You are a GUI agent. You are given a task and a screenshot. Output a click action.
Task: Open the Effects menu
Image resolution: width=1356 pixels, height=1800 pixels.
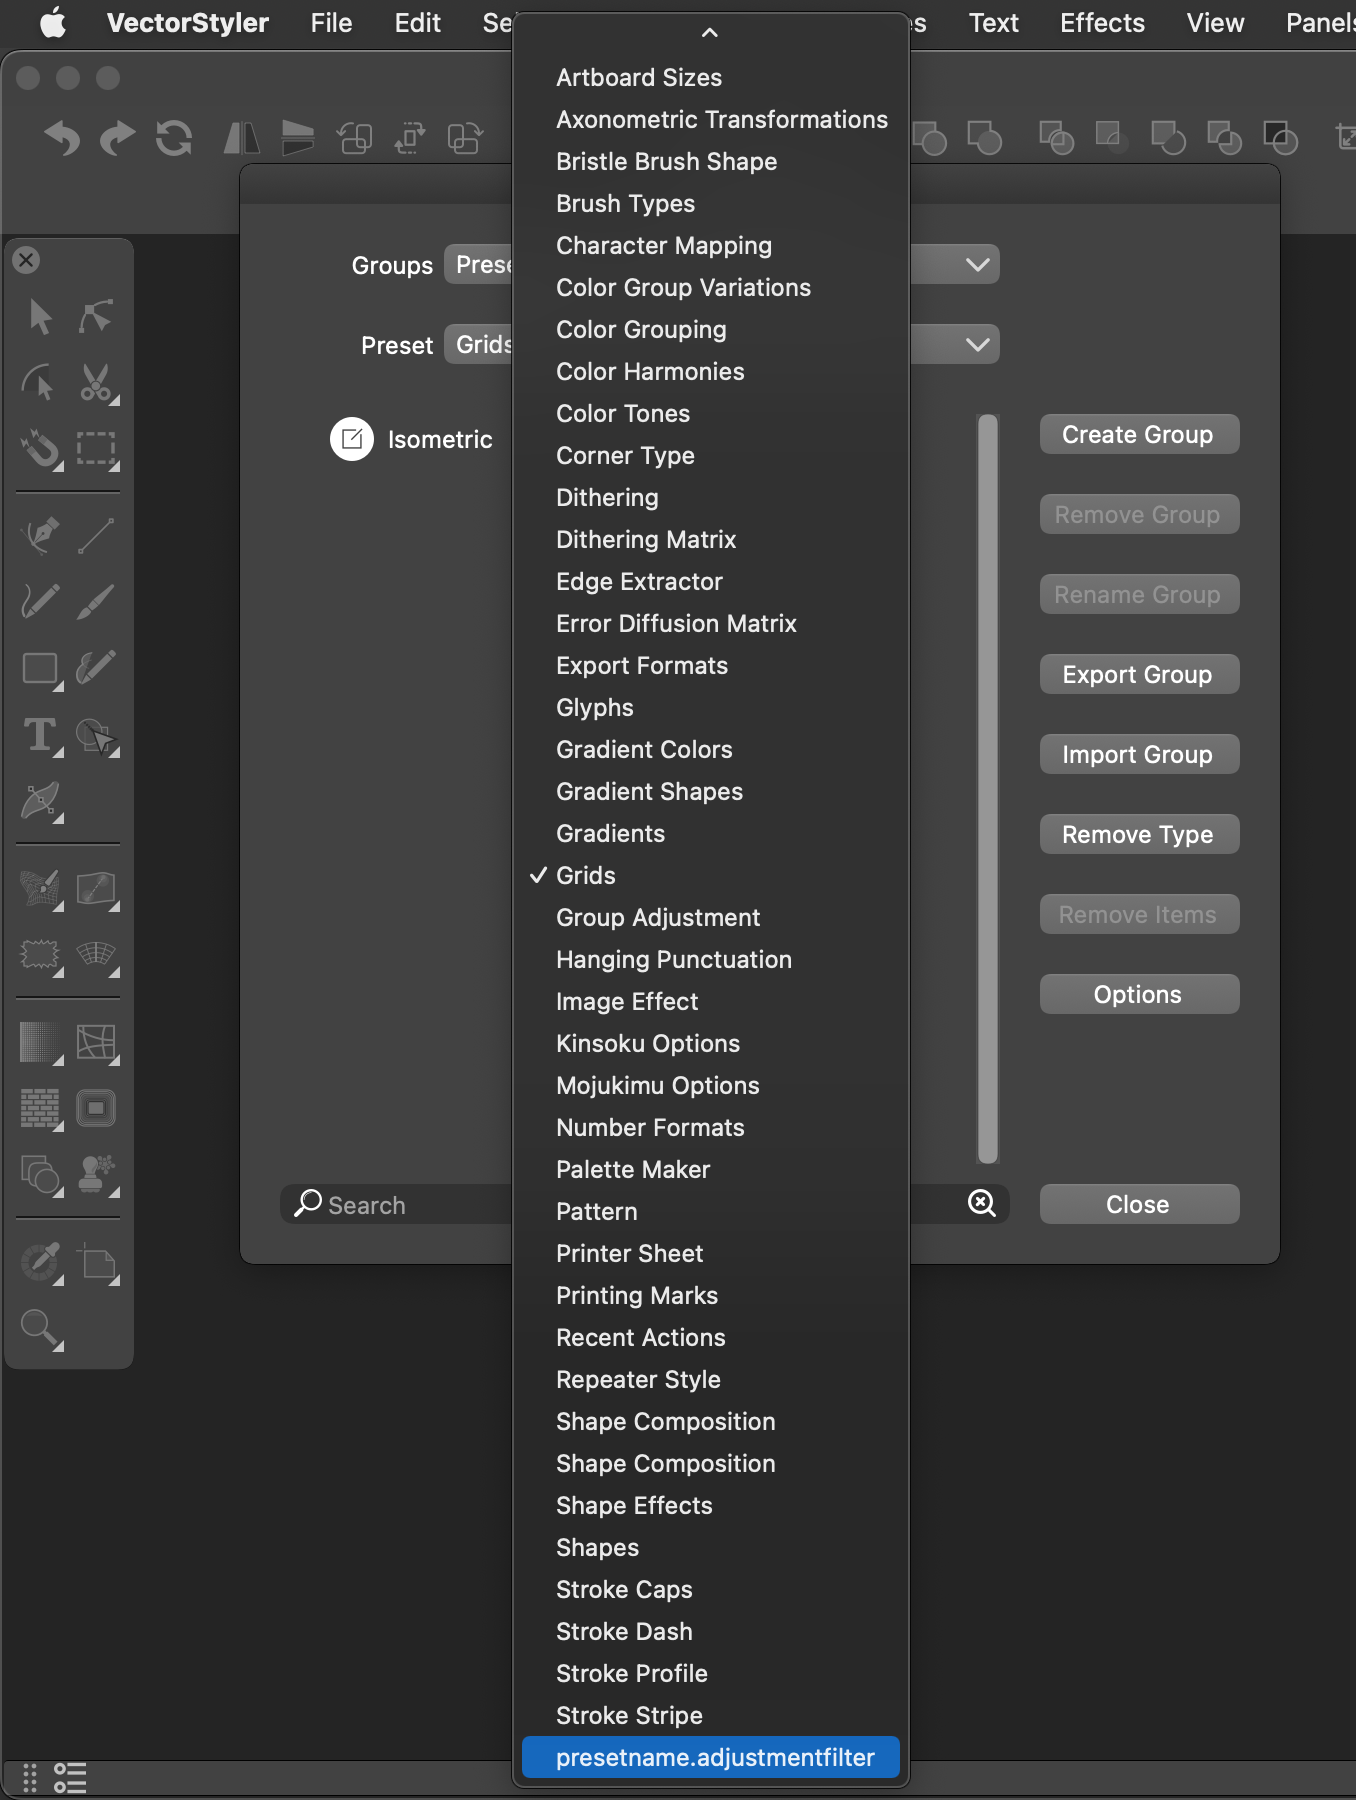tap(1102, 23)
